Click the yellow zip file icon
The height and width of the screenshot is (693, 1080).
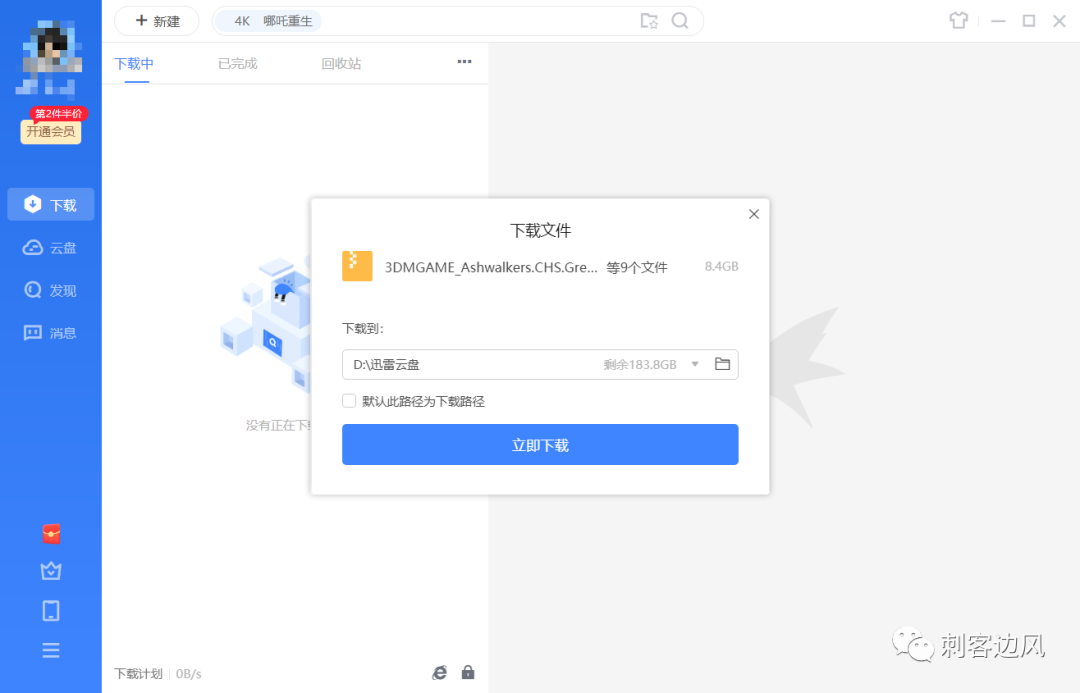pos(357,266)
